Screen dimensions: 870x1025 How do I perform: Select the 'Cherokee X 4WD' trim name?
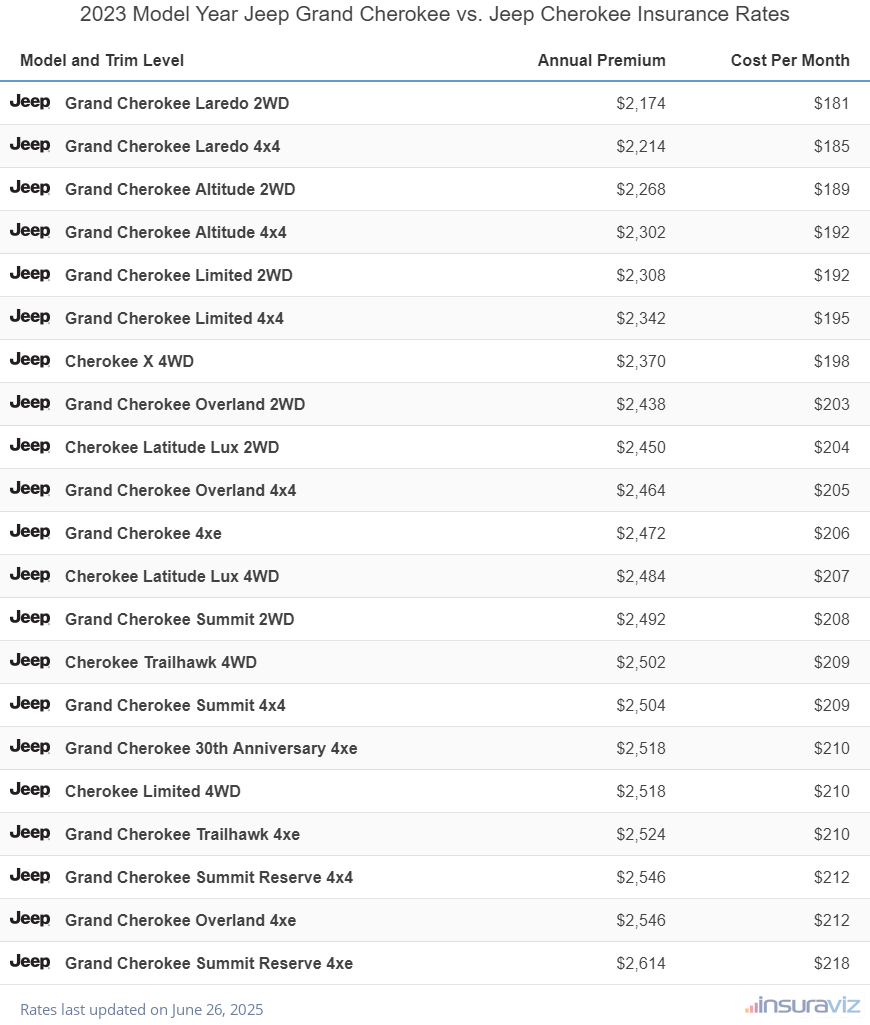(129, 361)
